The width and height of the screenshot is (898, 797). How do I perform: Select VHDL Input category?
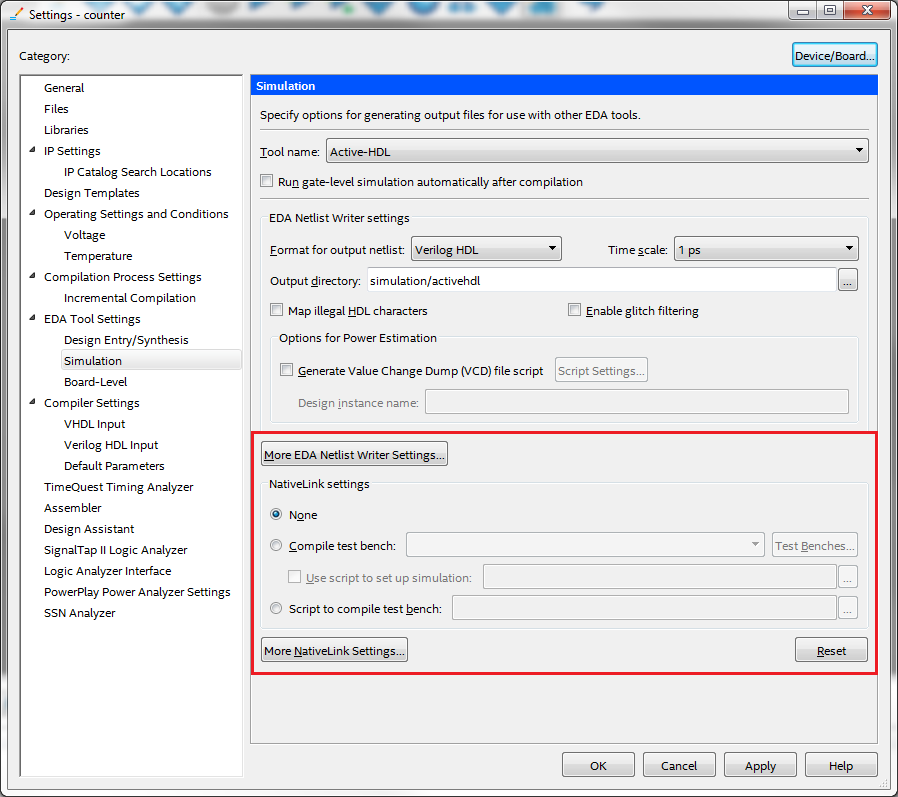click(94, 424)
